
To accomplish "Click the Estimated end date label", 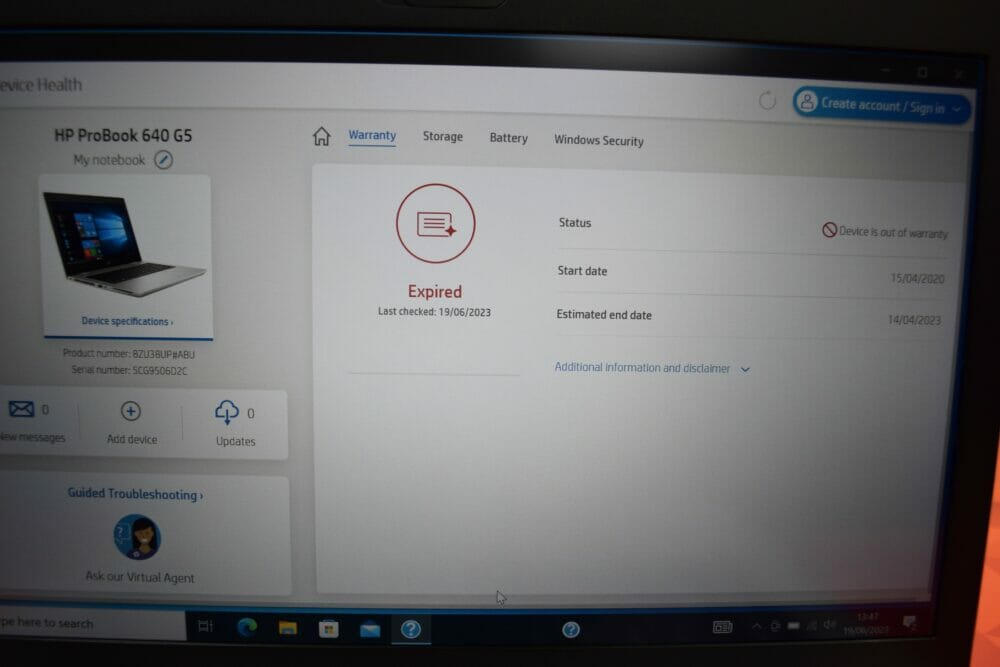I will coord(604,314).
